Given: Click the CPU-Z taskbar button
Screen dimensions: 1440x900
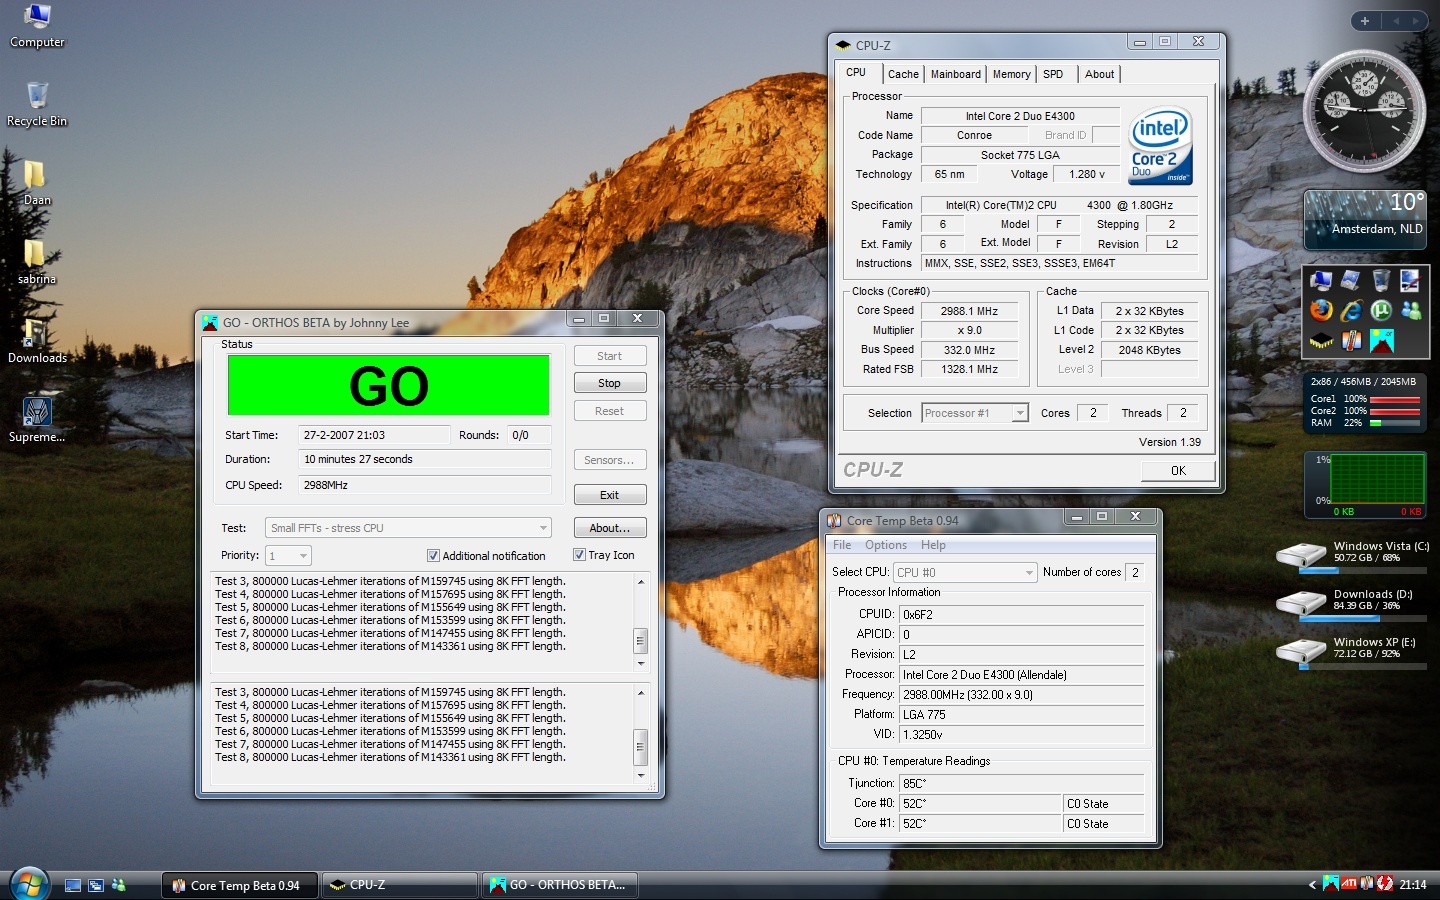Looking at the screenshot, I should (x=399, y=885).
